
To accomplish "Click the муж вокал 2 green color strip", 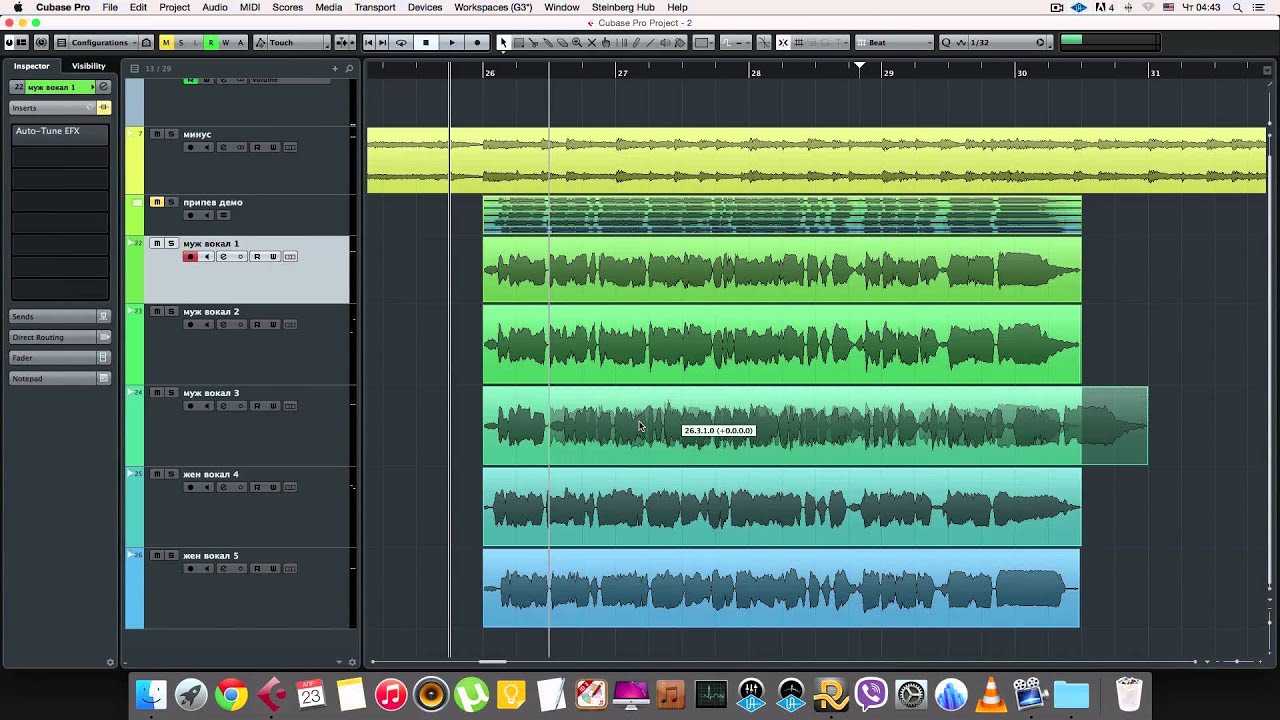I will (134, 344).
